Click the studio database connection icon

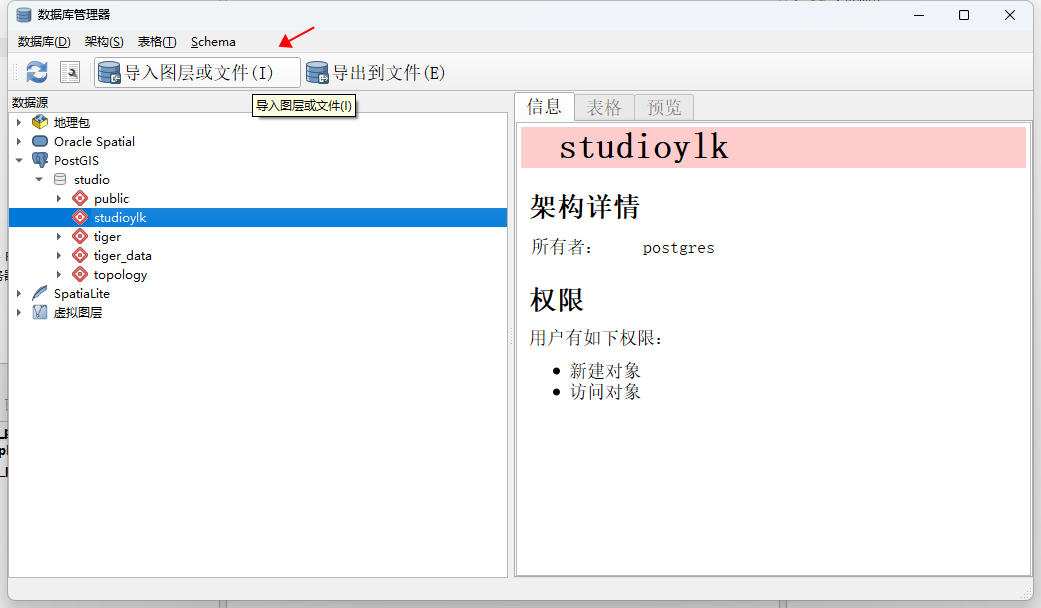pos(60,179)
